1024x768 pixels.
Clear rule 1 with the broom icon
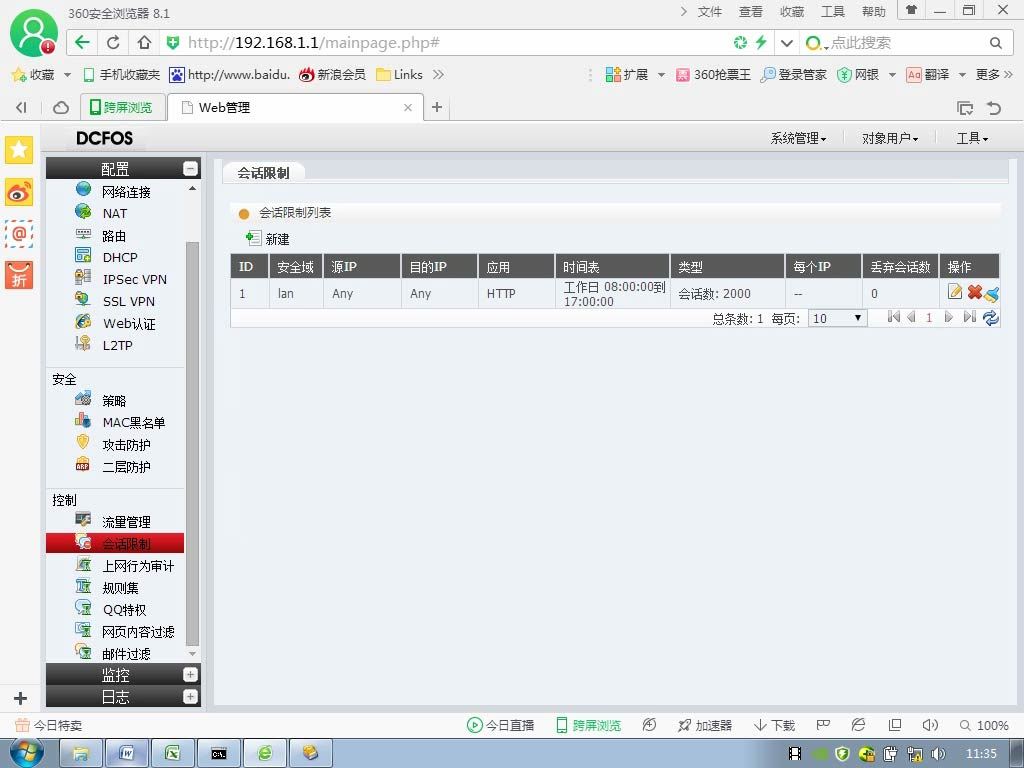(x=991, y=294)
